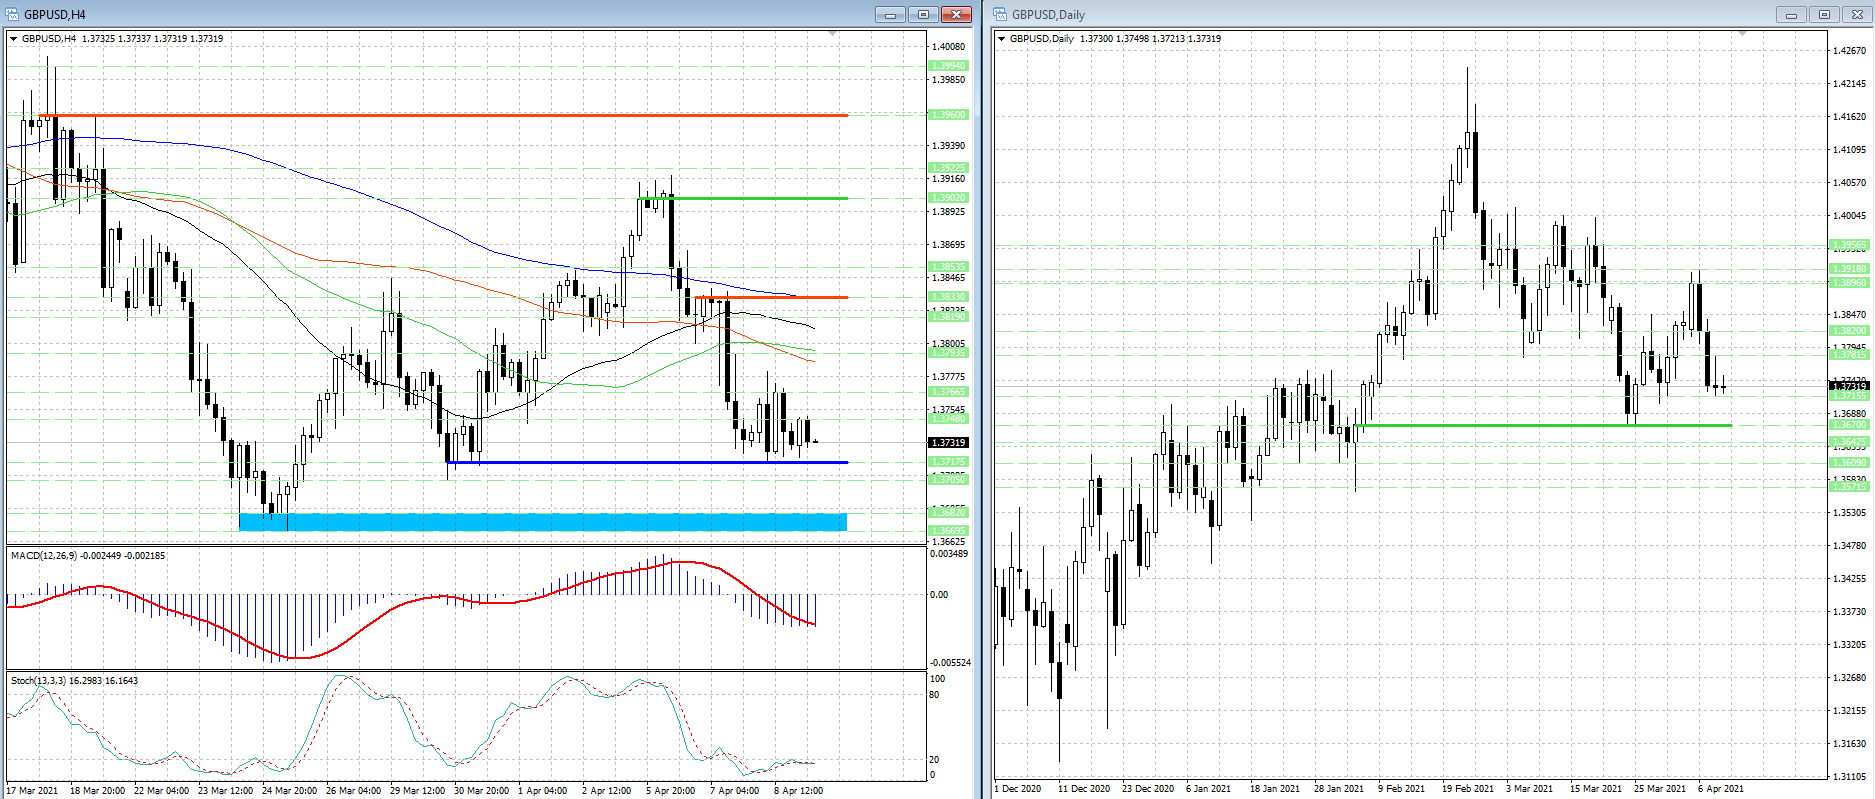Close the GBPUSD,Daily chart window
Screen dimensions: 1875x799
click(1858, 14)
